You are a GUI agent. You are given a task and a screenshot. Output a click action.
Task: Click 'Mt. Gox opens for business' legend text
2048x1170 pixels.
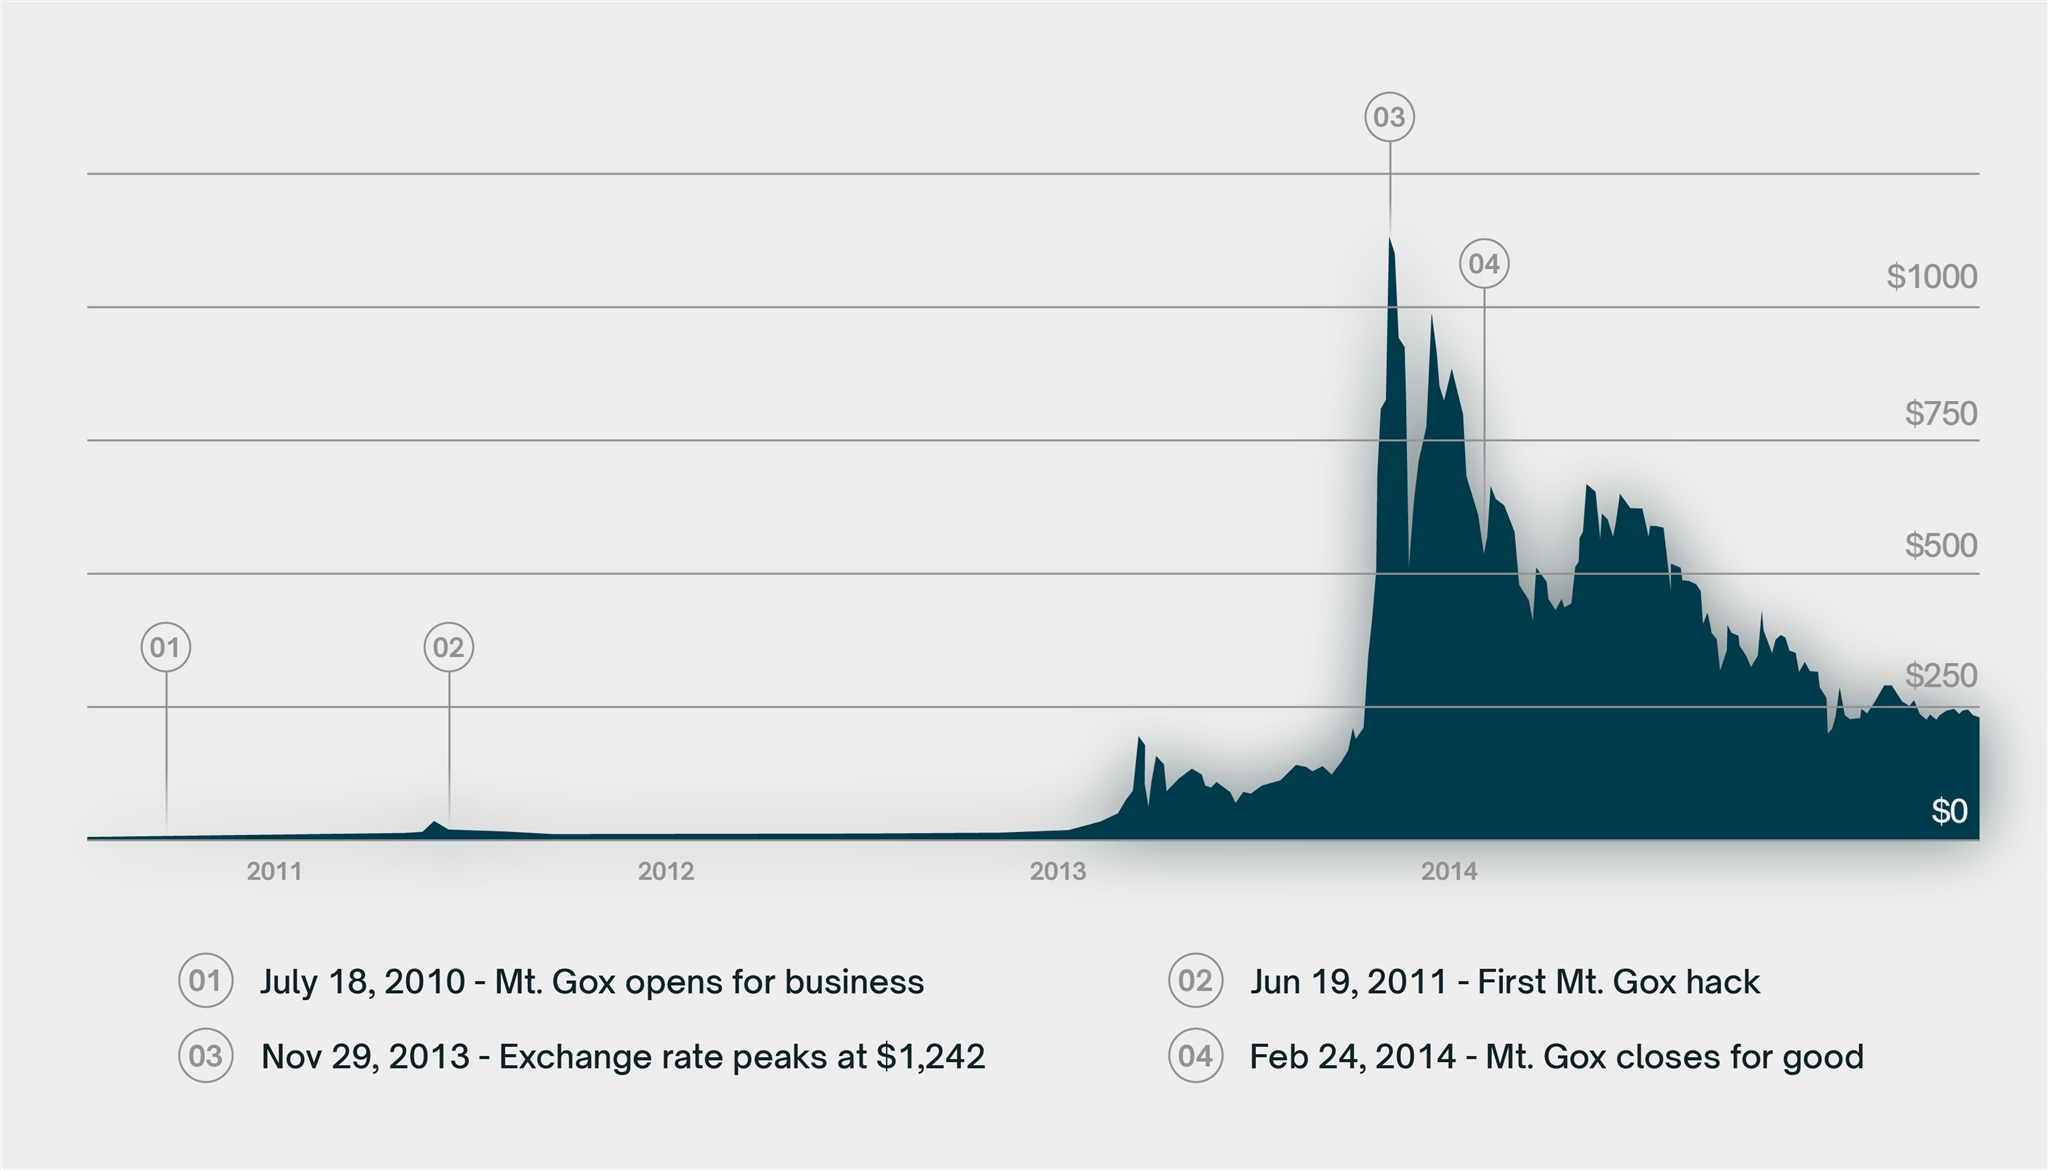(709, 982)
